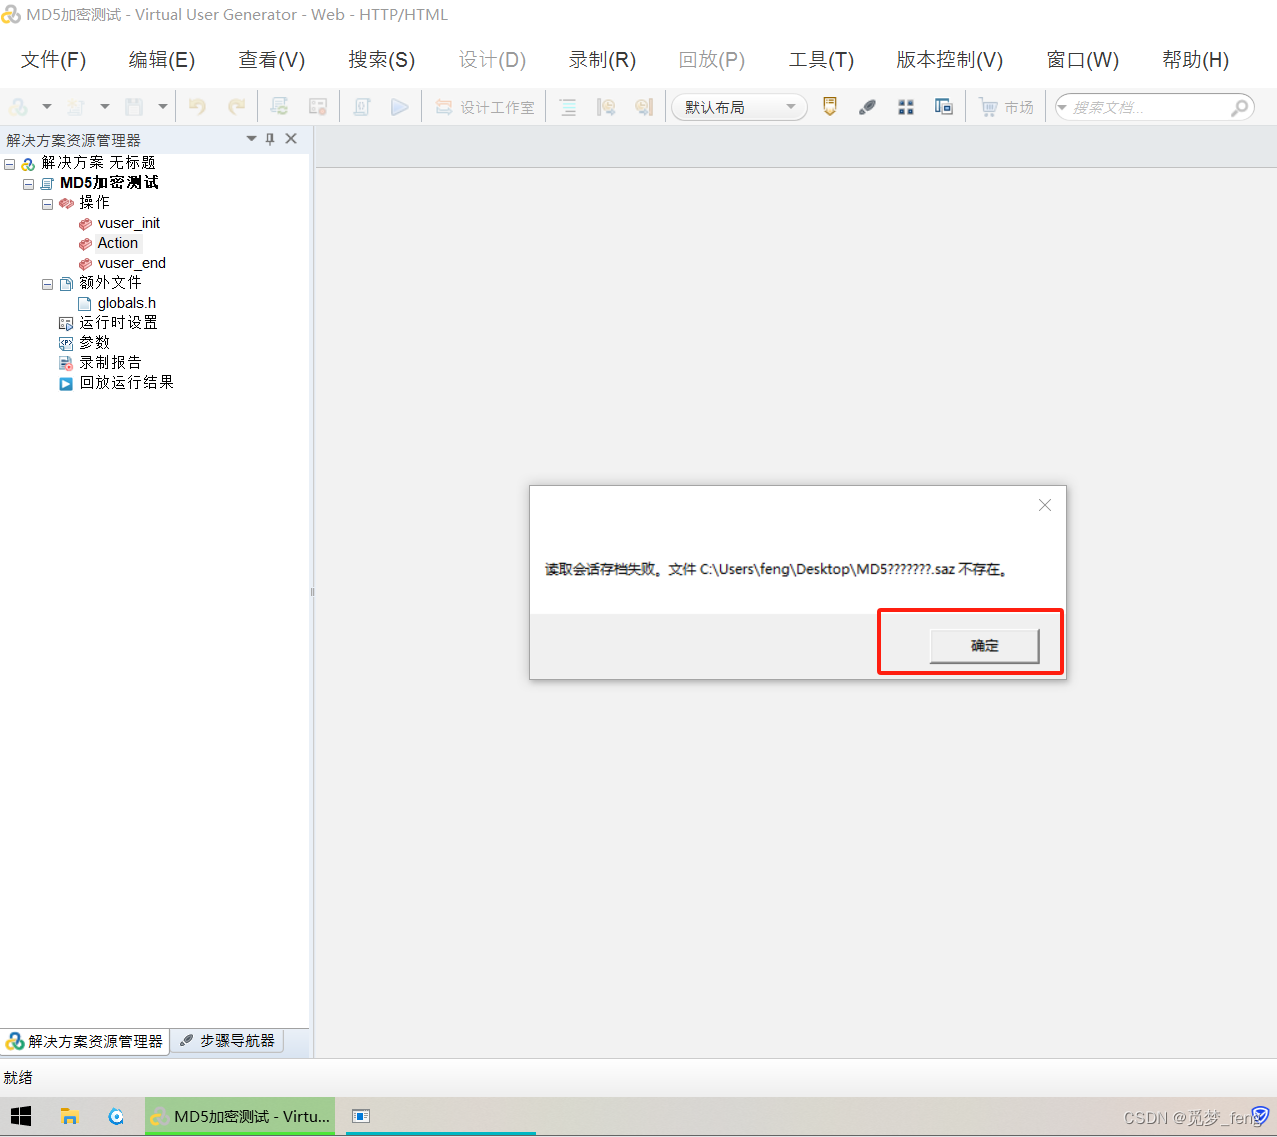This screenshot has height=1137, width=1277.
Task: Switch to the 步骤导航器 tab
Action: coord(228,1041)
